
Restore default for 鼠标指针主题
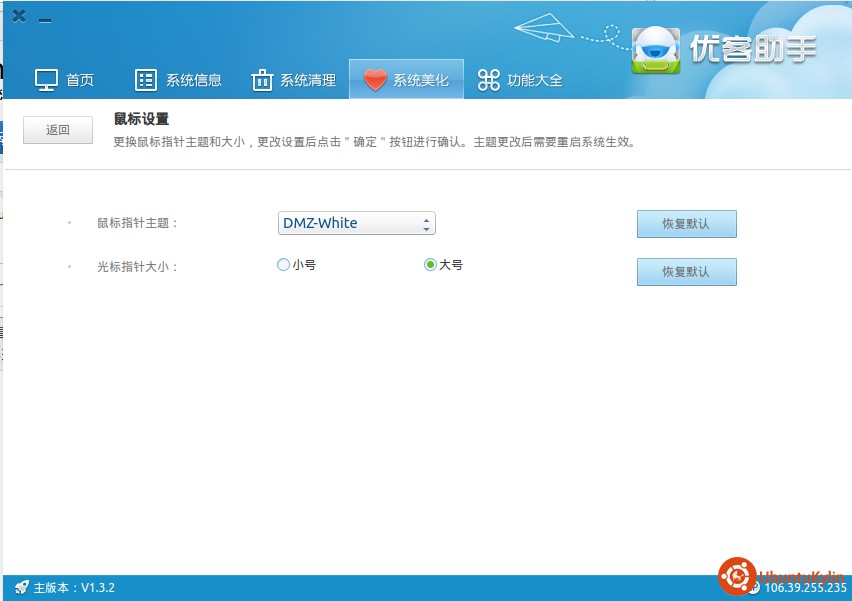686,224
